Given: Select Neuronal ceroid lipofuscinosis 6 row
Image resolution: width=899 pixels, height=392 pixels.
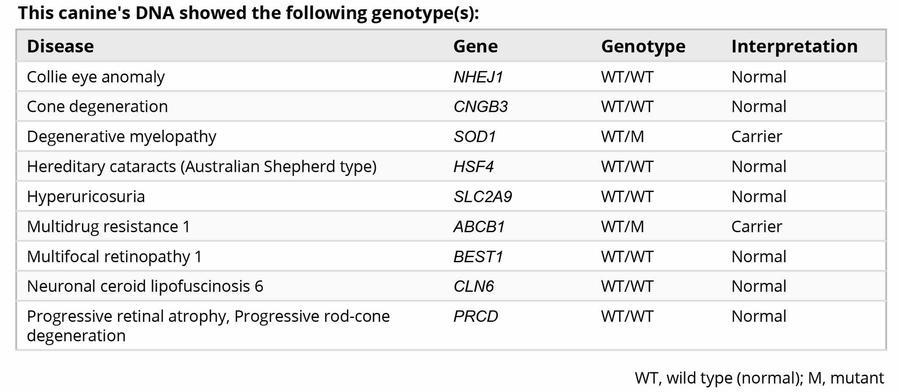Looking at the screenshot, I should [451, 285].
